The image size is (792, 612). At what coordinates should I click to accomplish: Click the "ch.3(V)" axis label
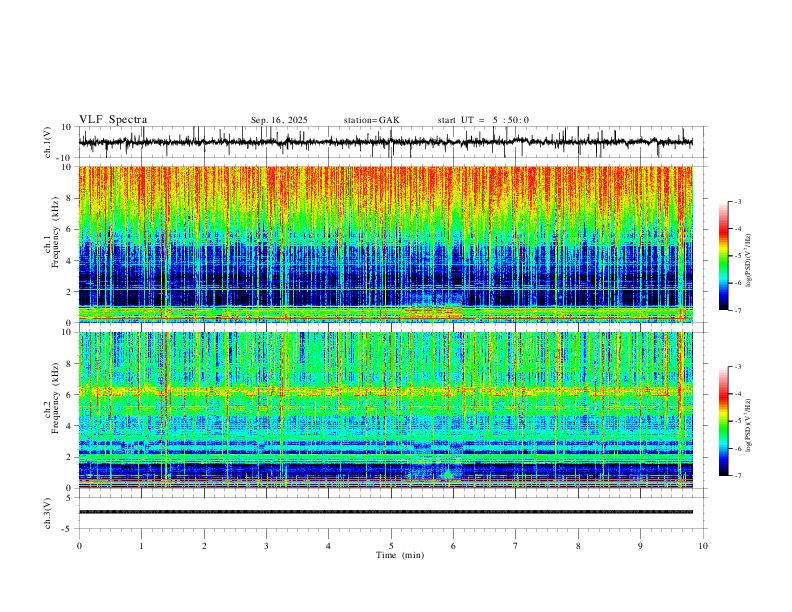coord(48,513)
